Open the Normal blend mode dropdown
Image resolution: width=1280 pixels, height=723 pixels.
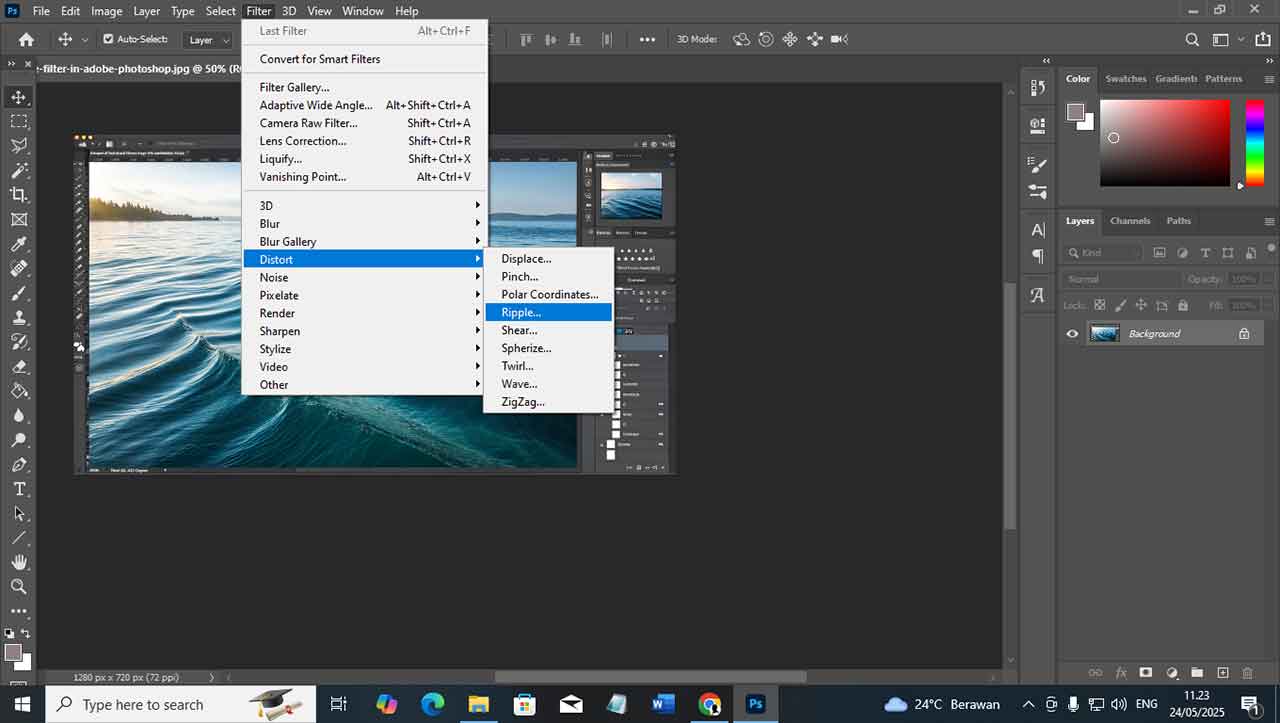pos(1121,279)
